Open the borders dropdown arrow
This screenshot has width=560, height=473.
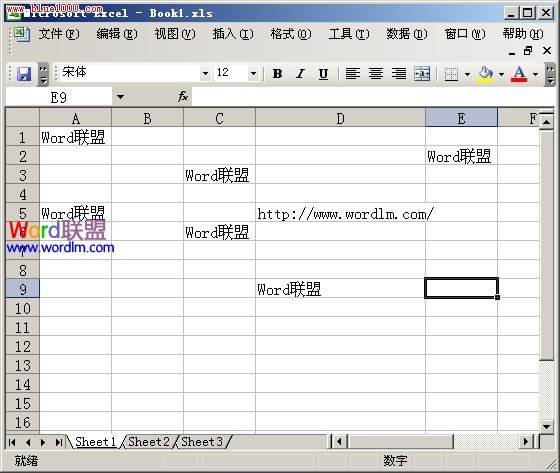click(467, 74)
